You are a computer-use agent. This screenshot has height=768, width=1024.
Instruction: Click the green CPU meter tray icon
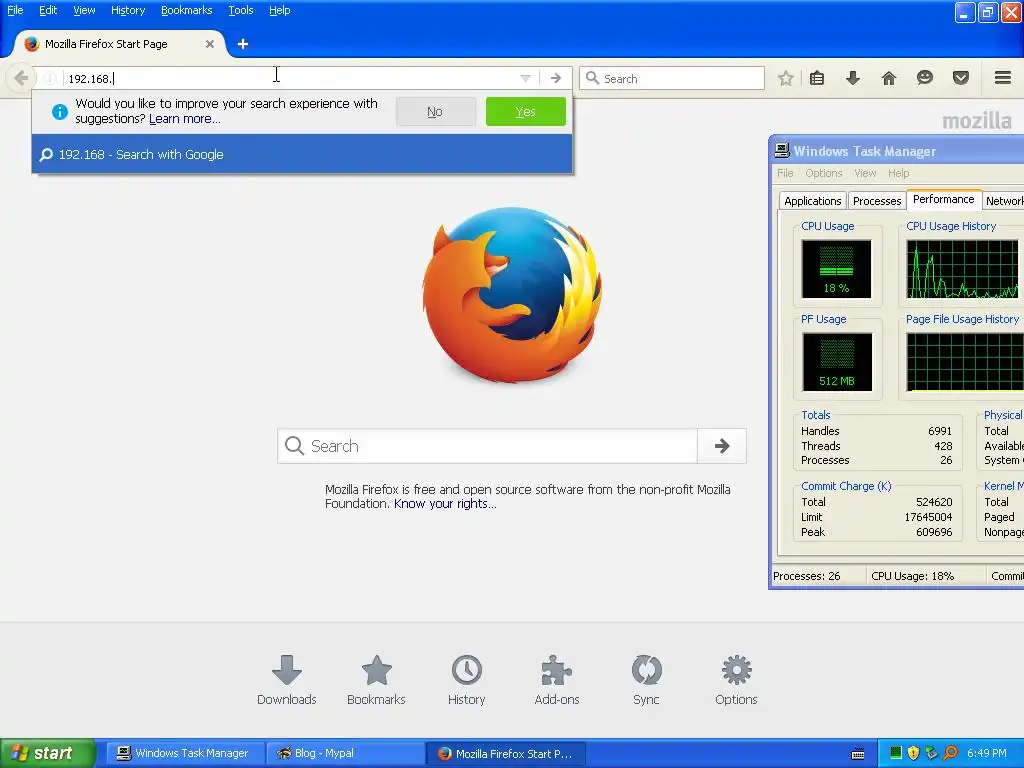[896, 753]
